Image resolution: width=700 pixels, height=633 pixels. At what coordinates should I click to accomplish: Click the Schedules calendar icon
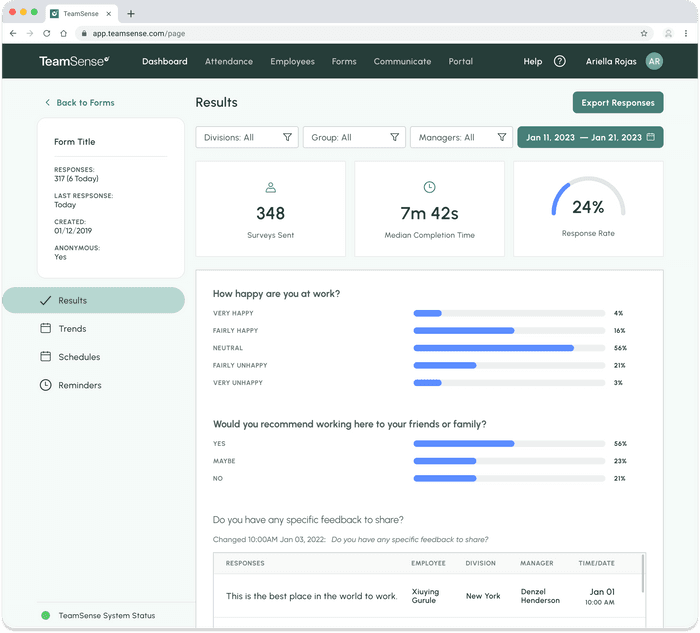(46, 357)
